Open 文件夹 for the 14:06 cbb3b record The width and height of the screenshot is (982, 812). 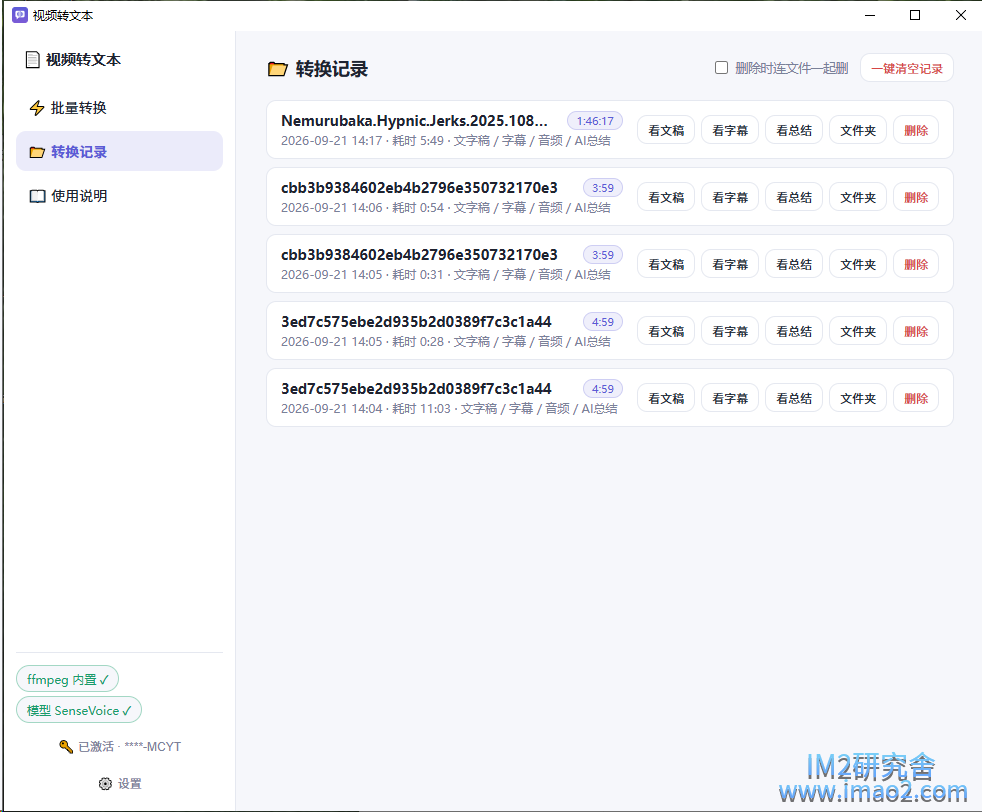857,197
